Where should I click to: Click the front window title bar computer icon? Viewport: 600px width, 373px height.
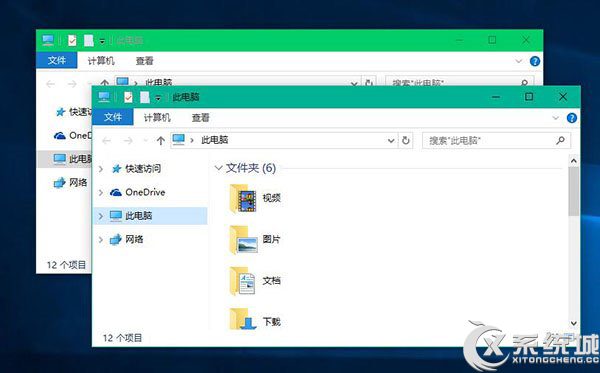coord(104,97)
